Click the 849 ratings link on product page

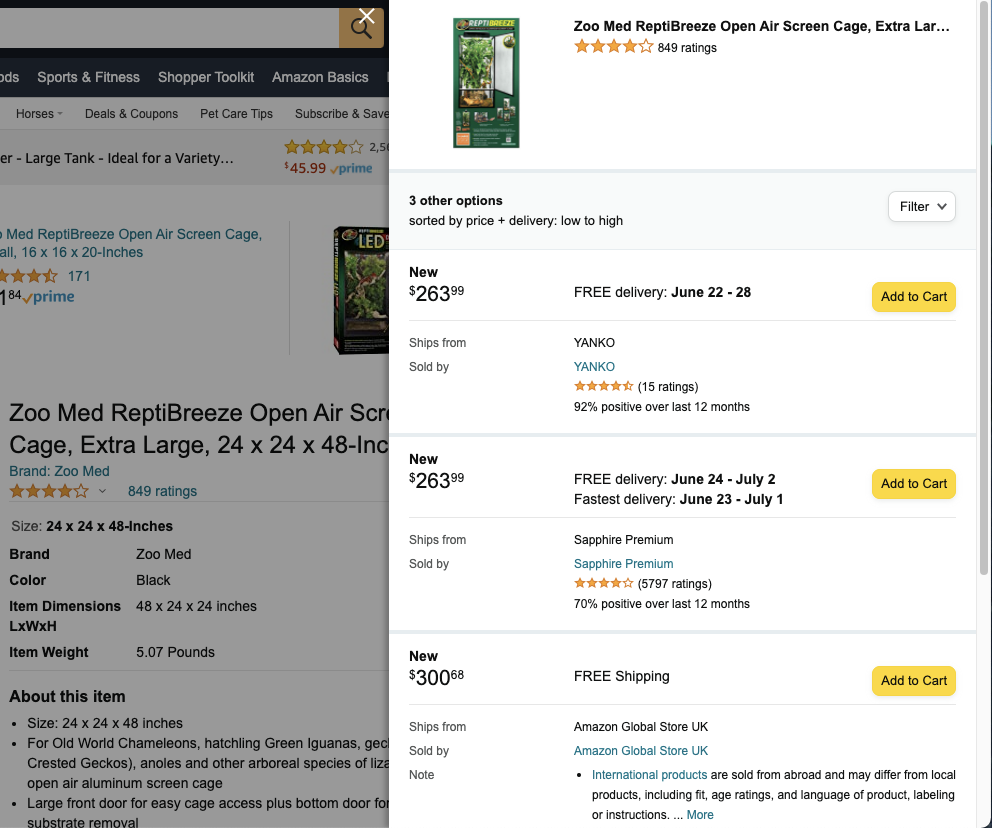162,491
